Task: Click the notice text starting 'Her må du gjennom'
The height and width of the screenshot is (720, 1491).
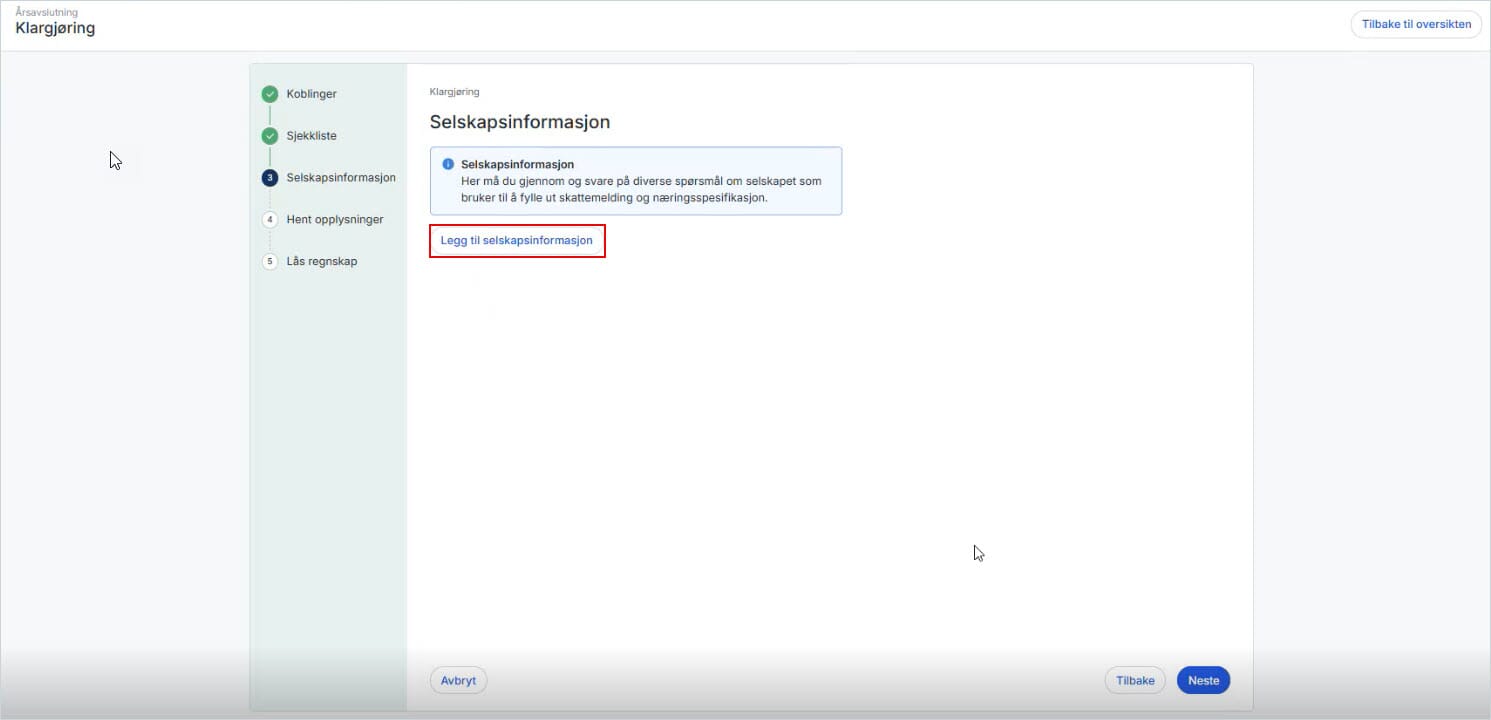Action: pos(641,189)
